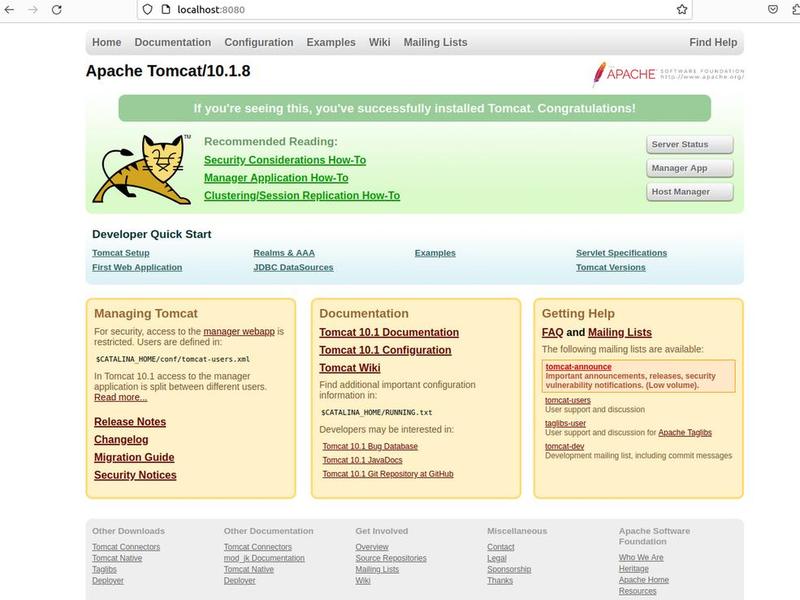Open Contact under Miscellaneous

click(x=501, y=547)
